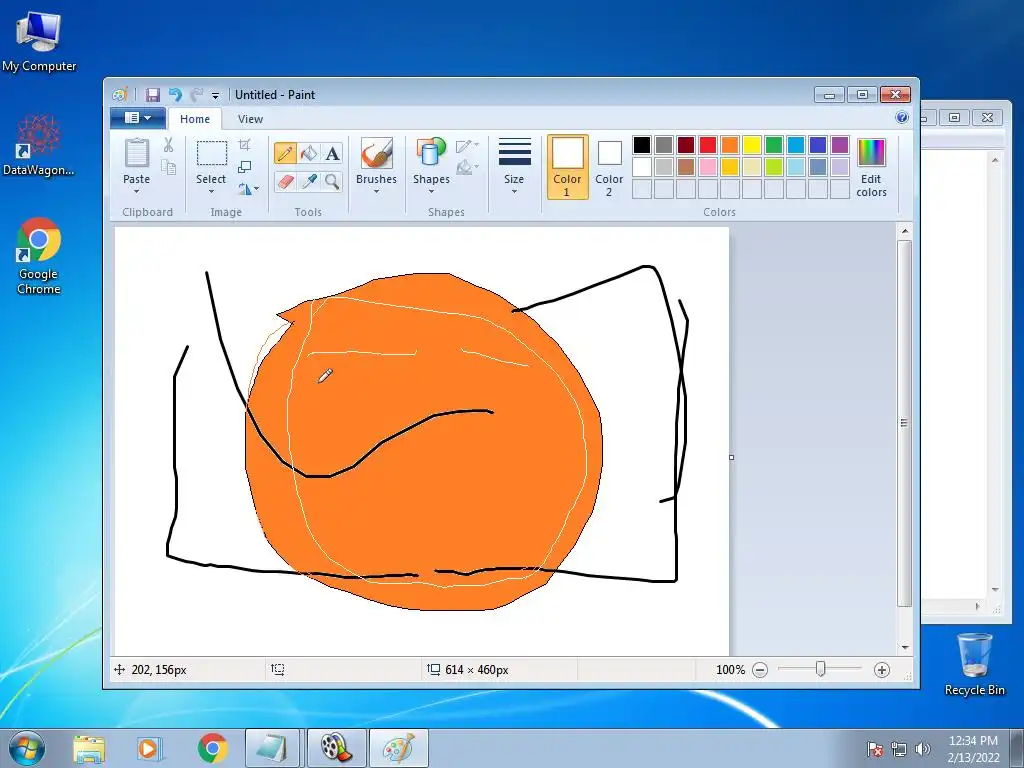Pick the black color swatch
Image resolution: width=1024 pixels, height=768 pixels.
point(642,145)
